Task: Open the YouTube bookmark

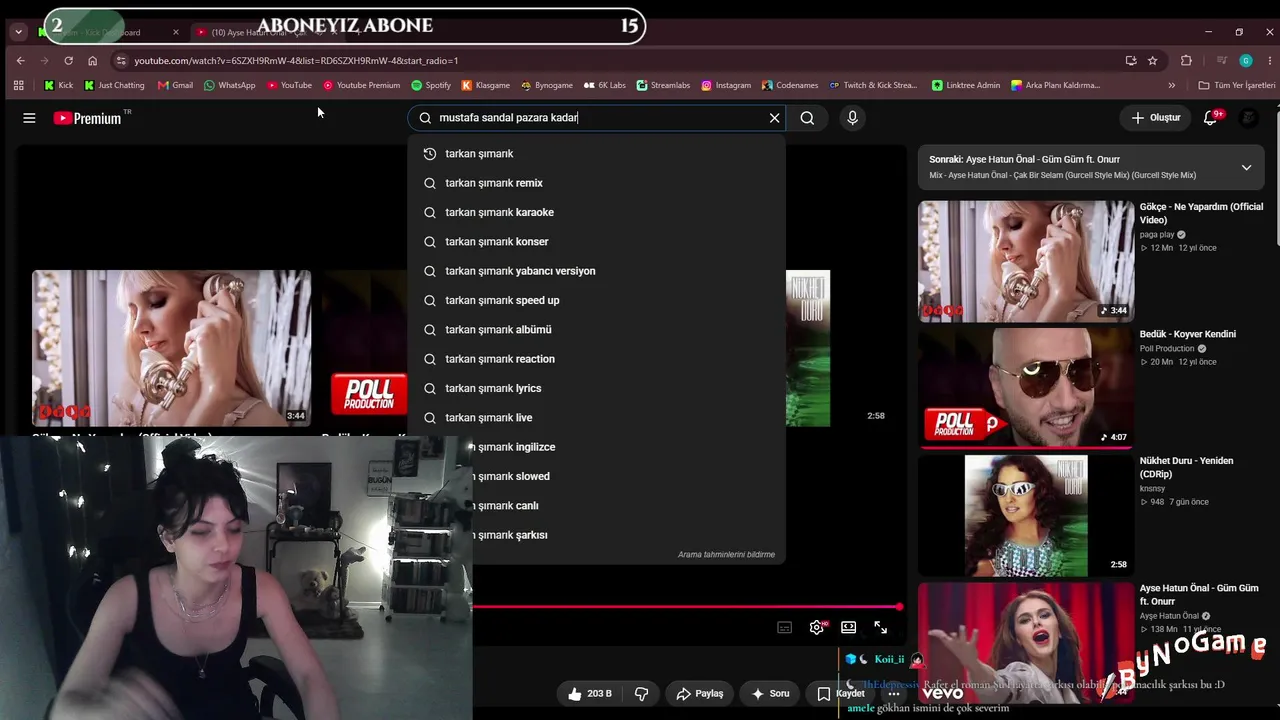Action: 290,85
